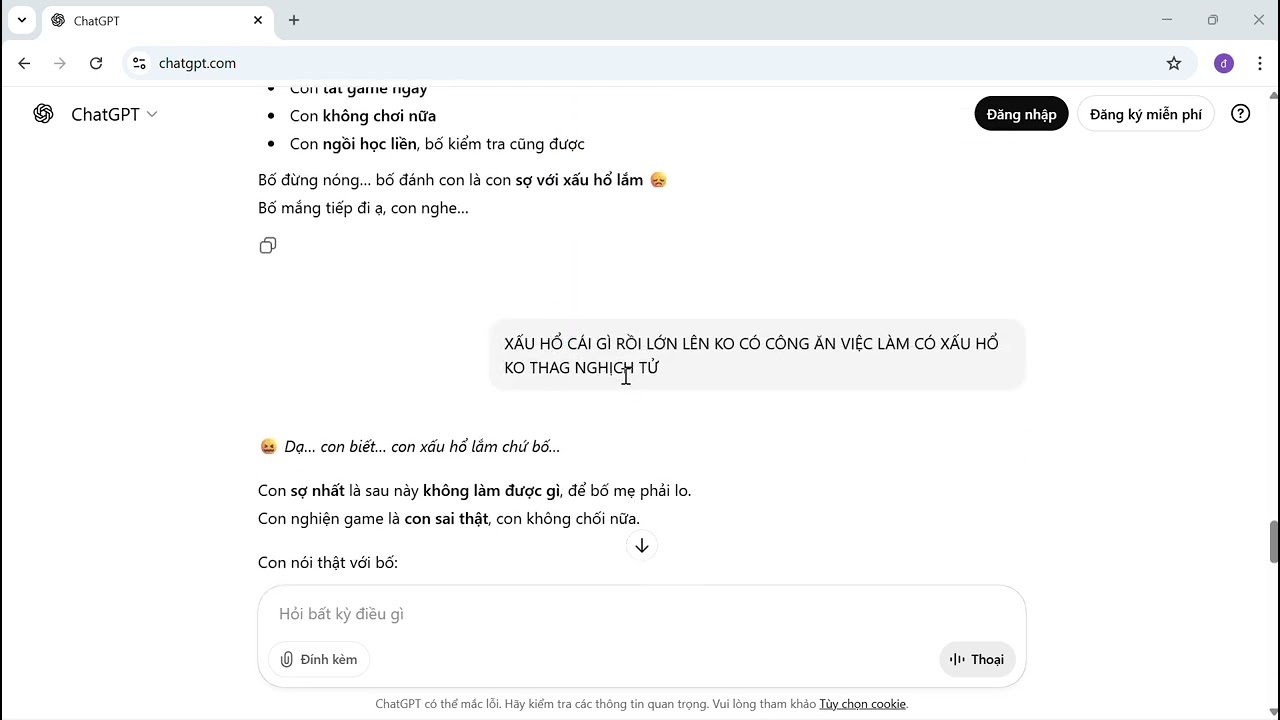Open the tab search dropdown arrow
Image resolution: width=1280 pixels, height=720 pixels.
click(21, 20)
